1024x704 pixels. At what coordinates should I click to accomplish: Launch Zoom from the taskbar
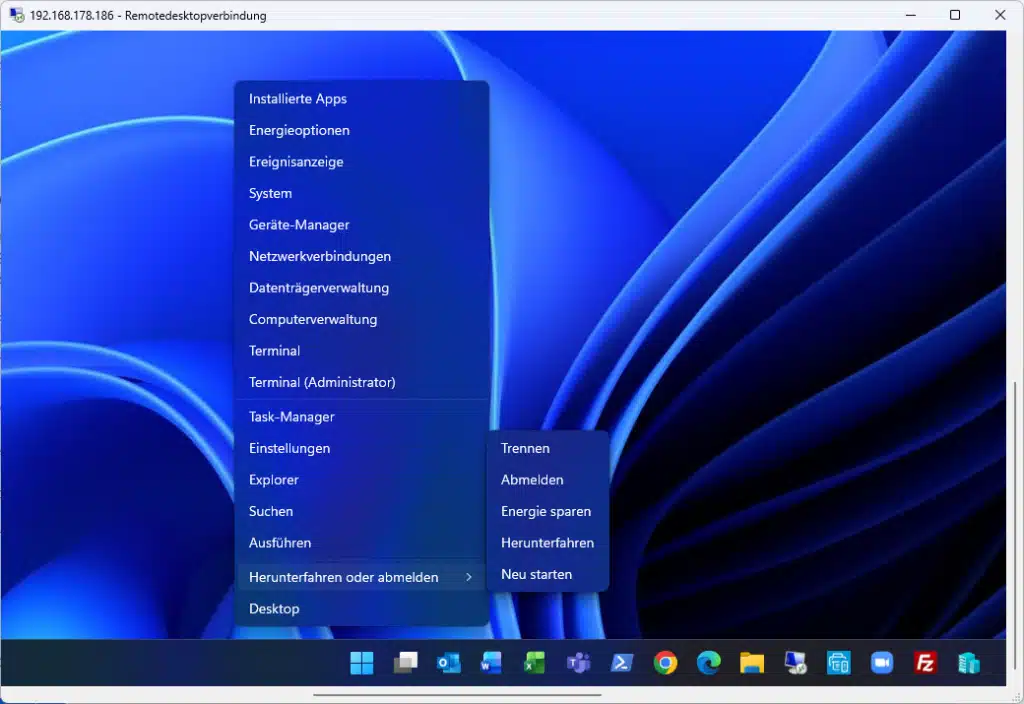(882, 663)
